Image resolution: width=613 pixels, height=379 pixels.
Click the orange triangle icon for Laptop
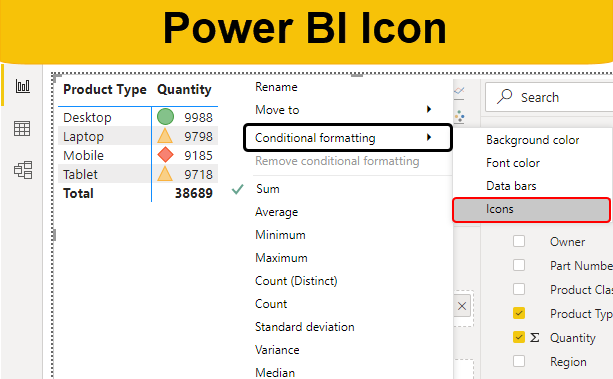(165, 136)
